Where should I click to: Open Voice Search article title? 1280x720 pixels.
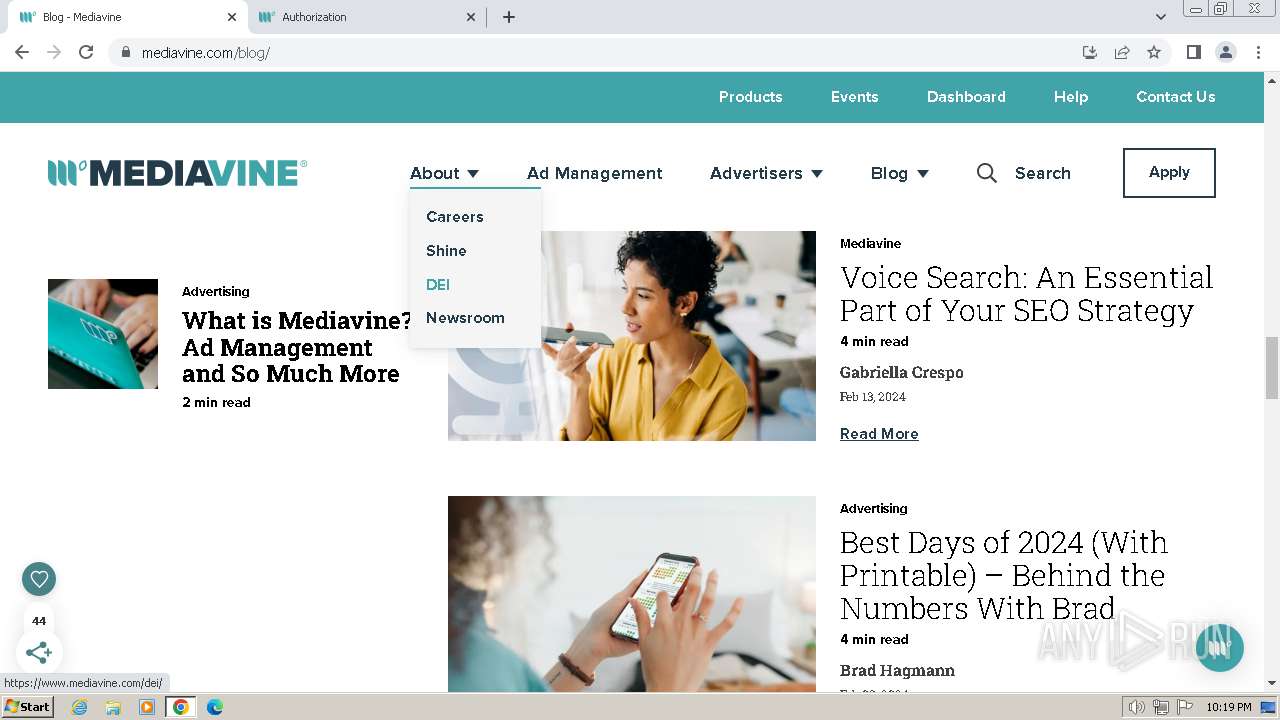(1026, 294)
